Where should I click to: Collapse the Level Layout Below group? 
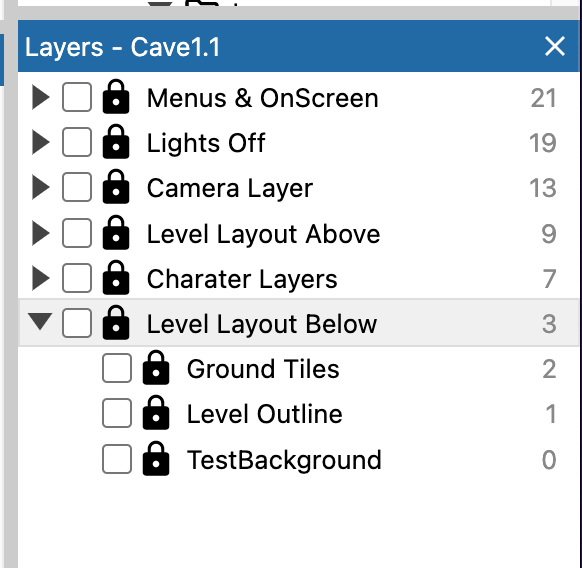click(40, 321)
